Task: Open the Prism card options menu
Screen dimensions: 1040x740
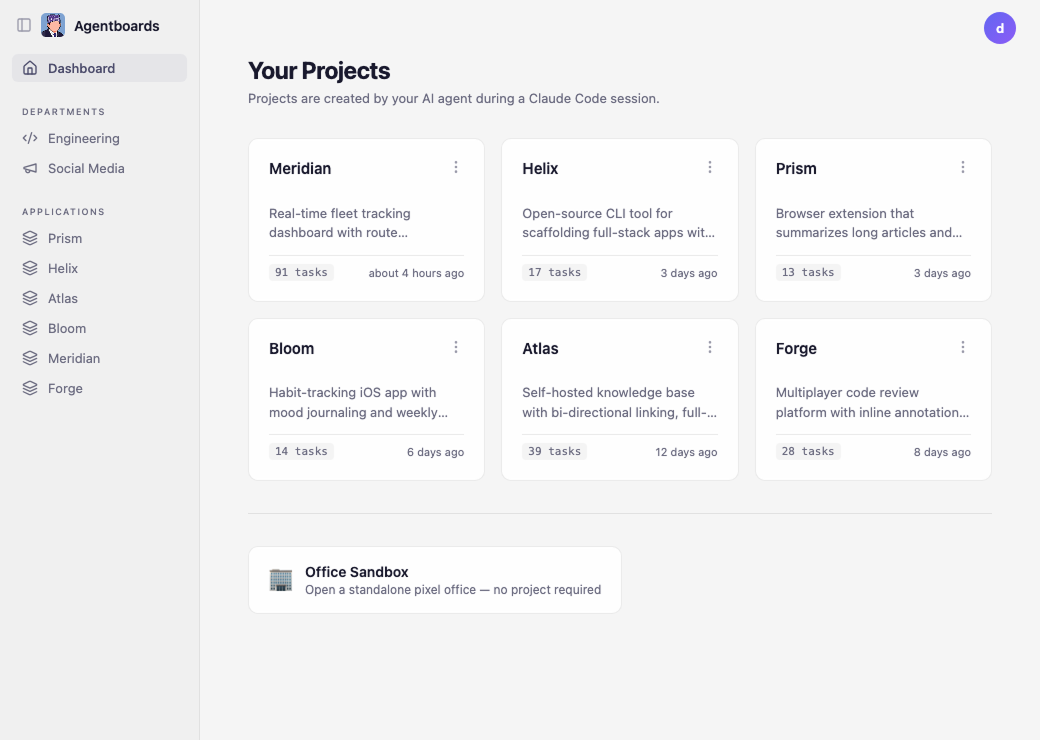Action: [963, 167]
